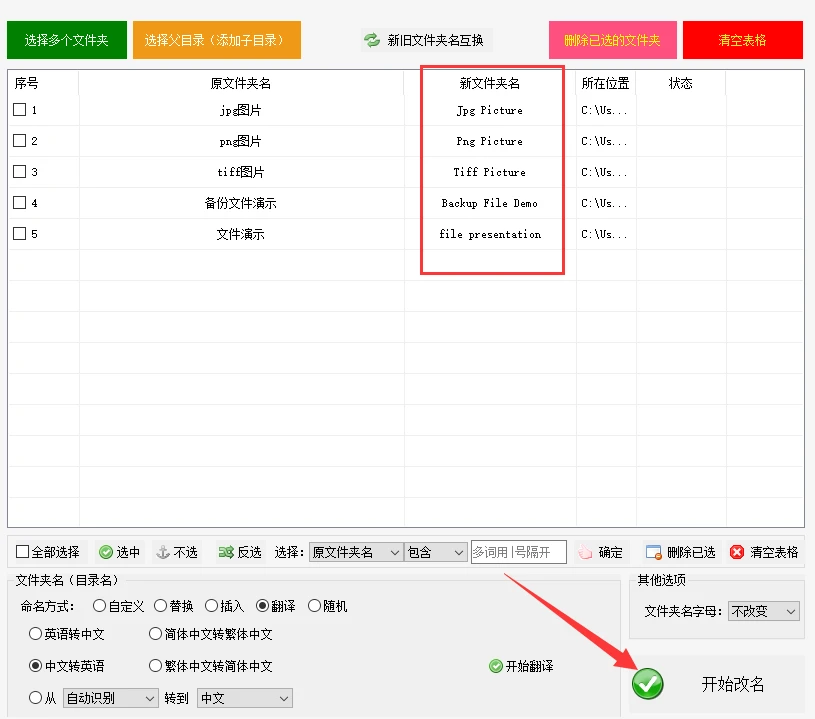
Task: Check the box for row 2 png图片
Action: [19, 141]
